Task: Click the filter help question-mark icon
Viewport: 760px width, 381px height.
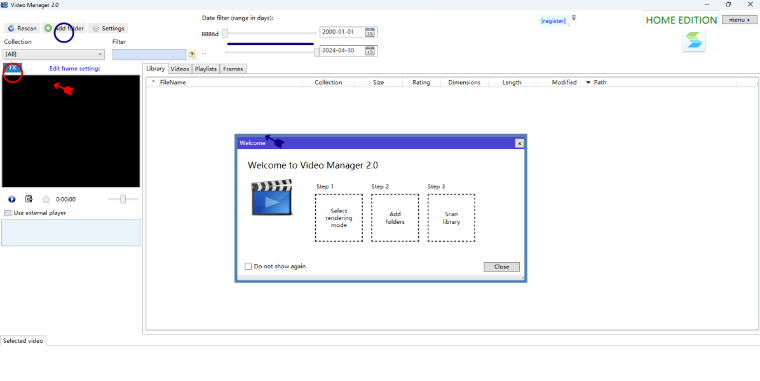Action: [192, 55]
